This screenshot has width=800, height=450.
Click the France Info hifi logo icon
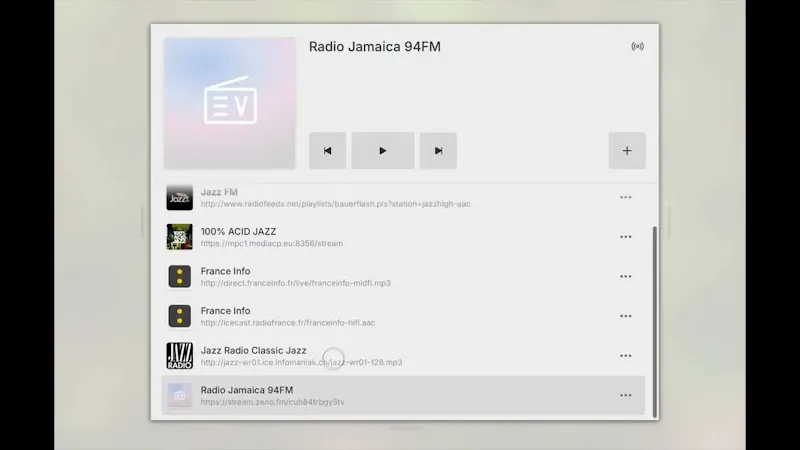click(180, 316)
